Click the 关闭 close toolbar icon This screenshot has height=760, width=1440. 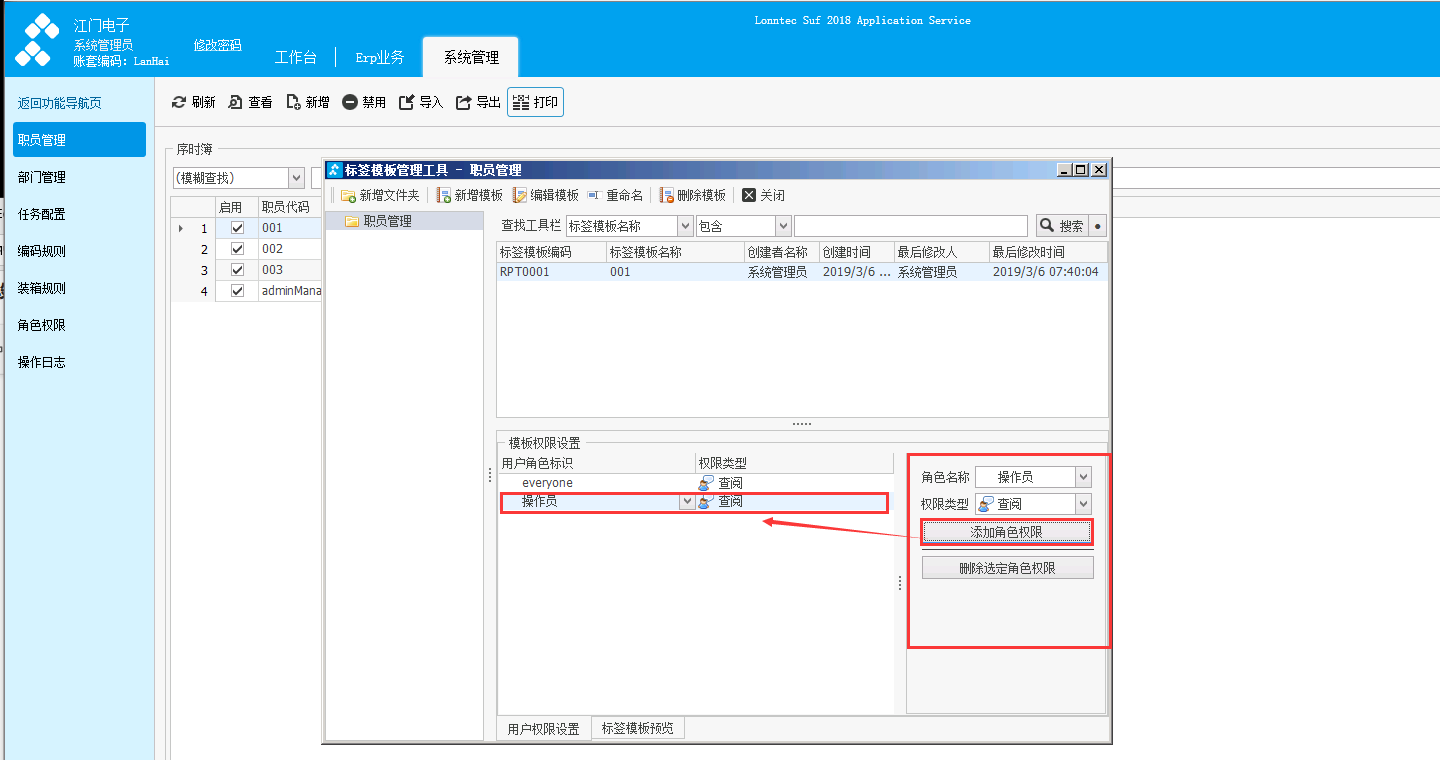click(x=749, y=195)
